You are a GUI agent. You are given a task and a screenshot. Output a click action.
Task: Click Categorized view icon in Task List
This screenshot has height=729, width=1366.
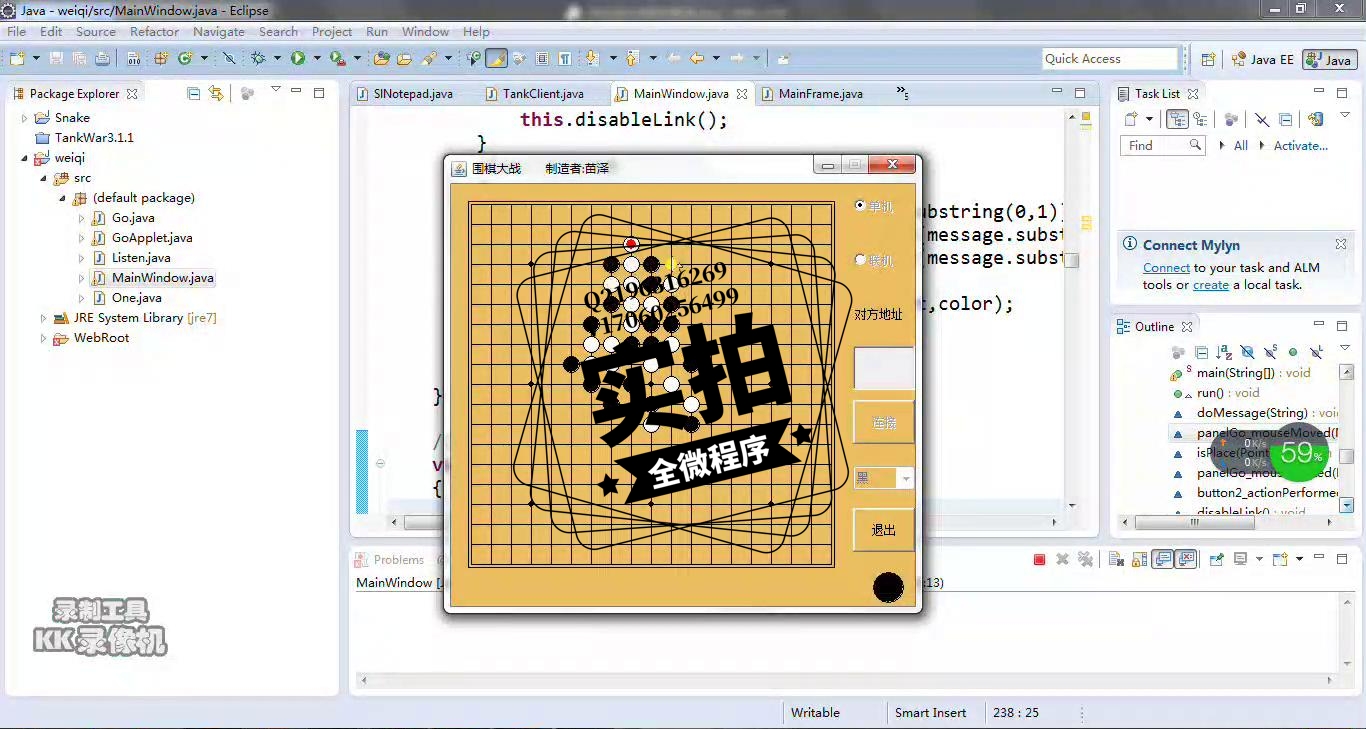click(1177, 119)
